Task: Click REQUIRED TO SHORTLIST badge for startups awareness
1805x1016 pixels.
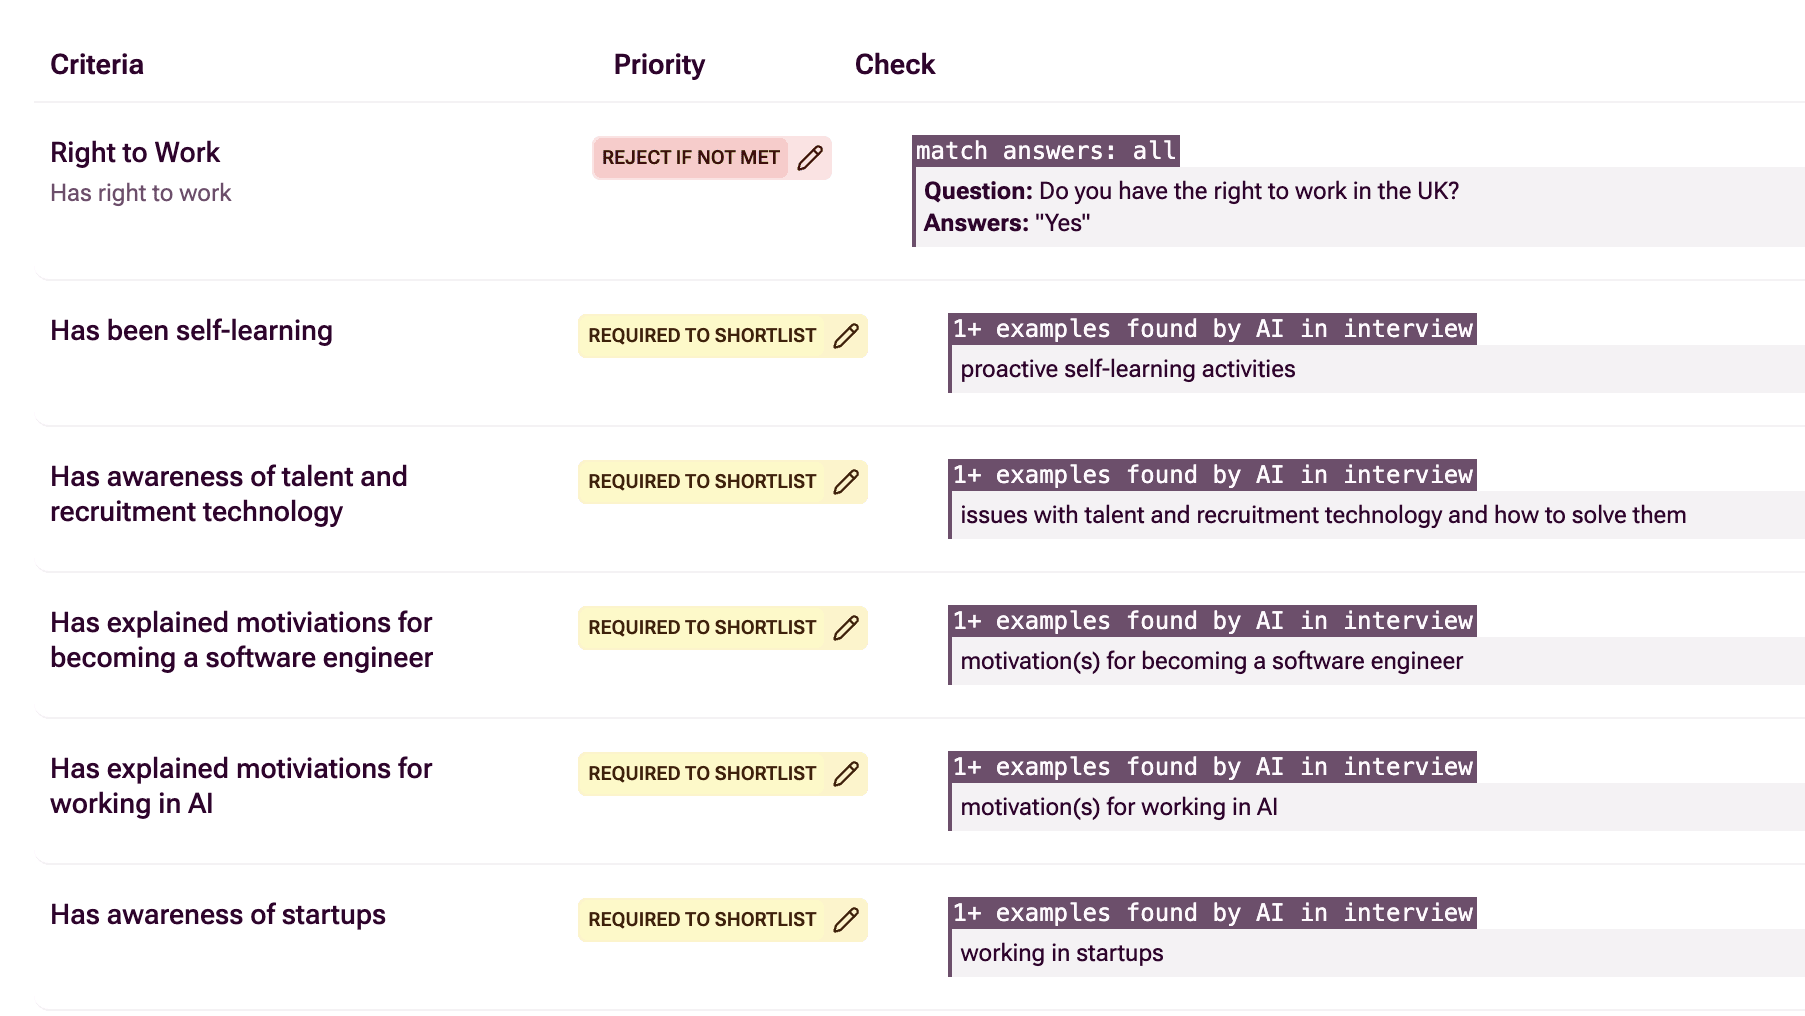Action: (702, 920)
